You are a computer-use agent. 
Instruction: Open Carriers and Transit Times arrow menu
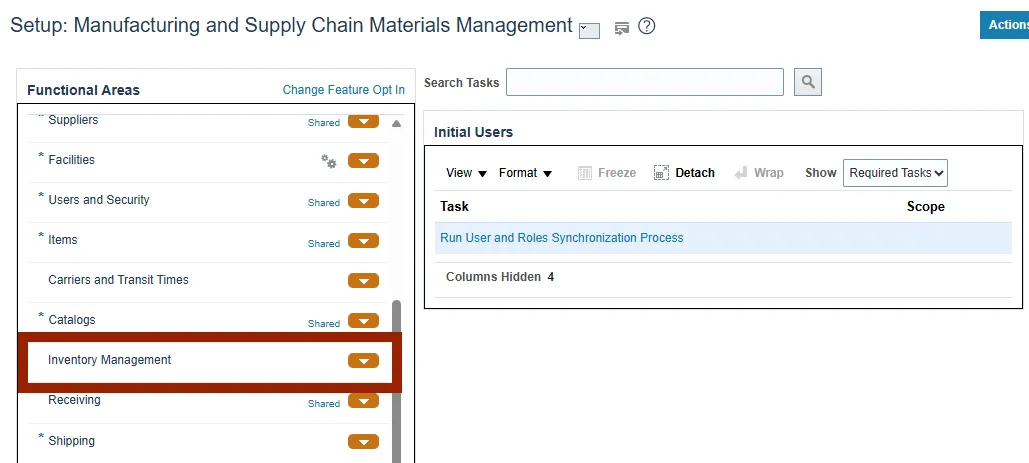click(363, 281)
